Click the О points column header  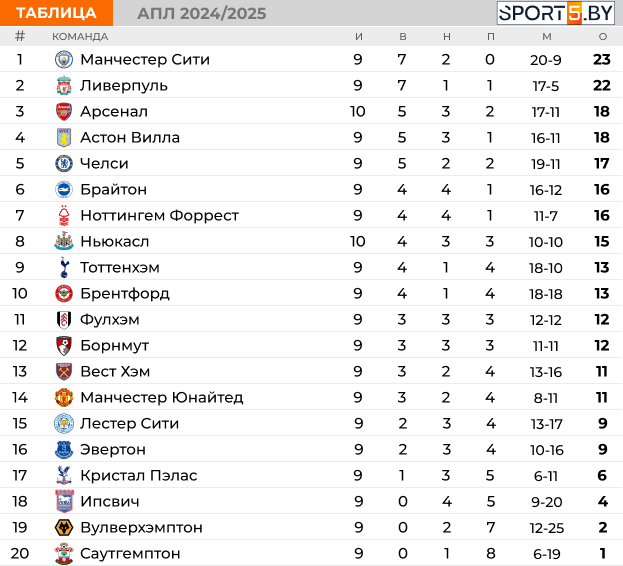pyautogui.click(x=602, y=36)
